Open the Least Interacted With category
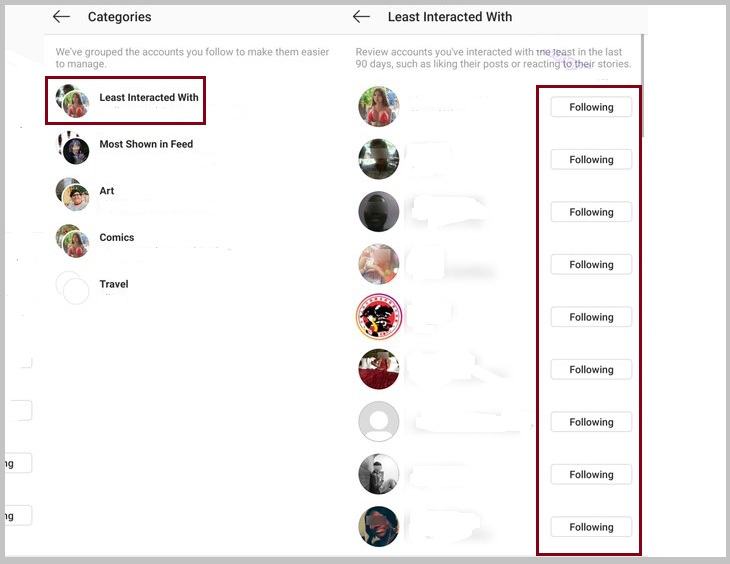The width and height of the screenshot is (730, 564). point(126,101)
